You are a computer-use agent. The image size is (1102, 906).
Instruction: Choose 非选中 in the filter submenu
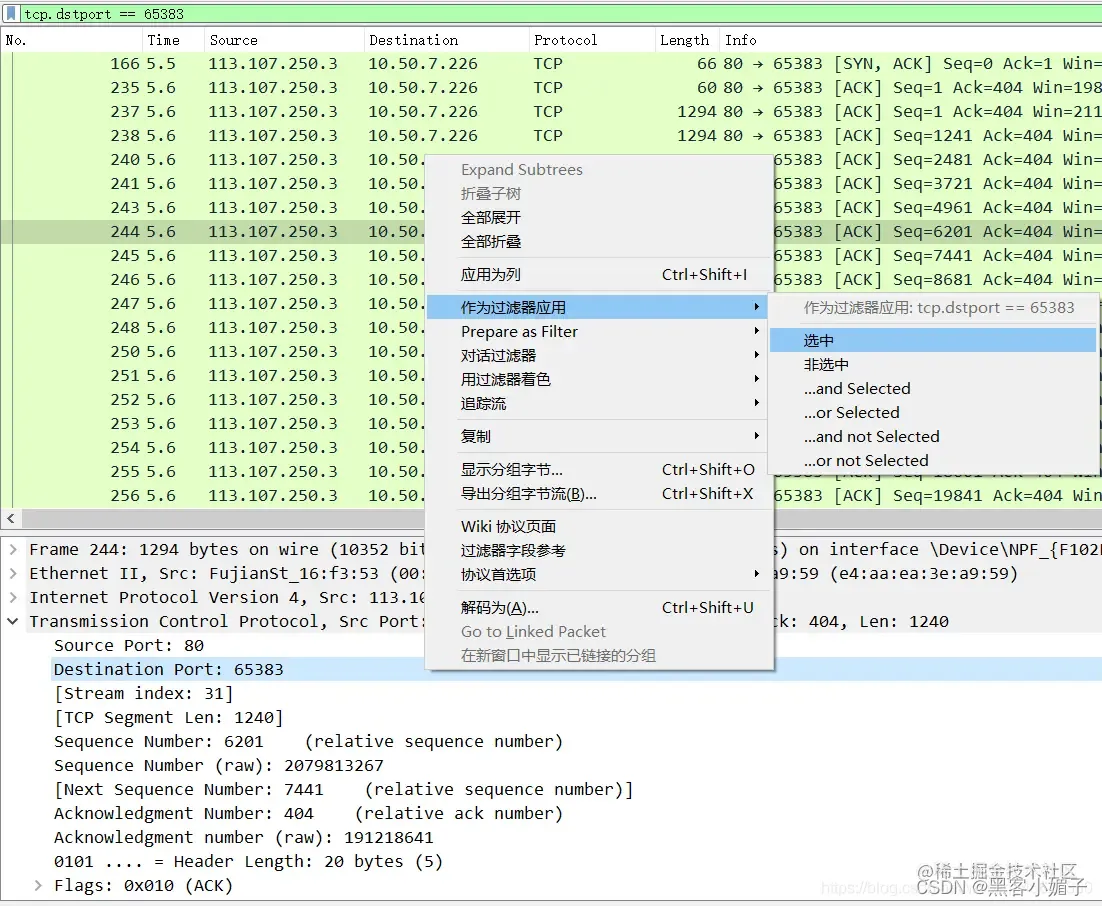tap(933, 364)
